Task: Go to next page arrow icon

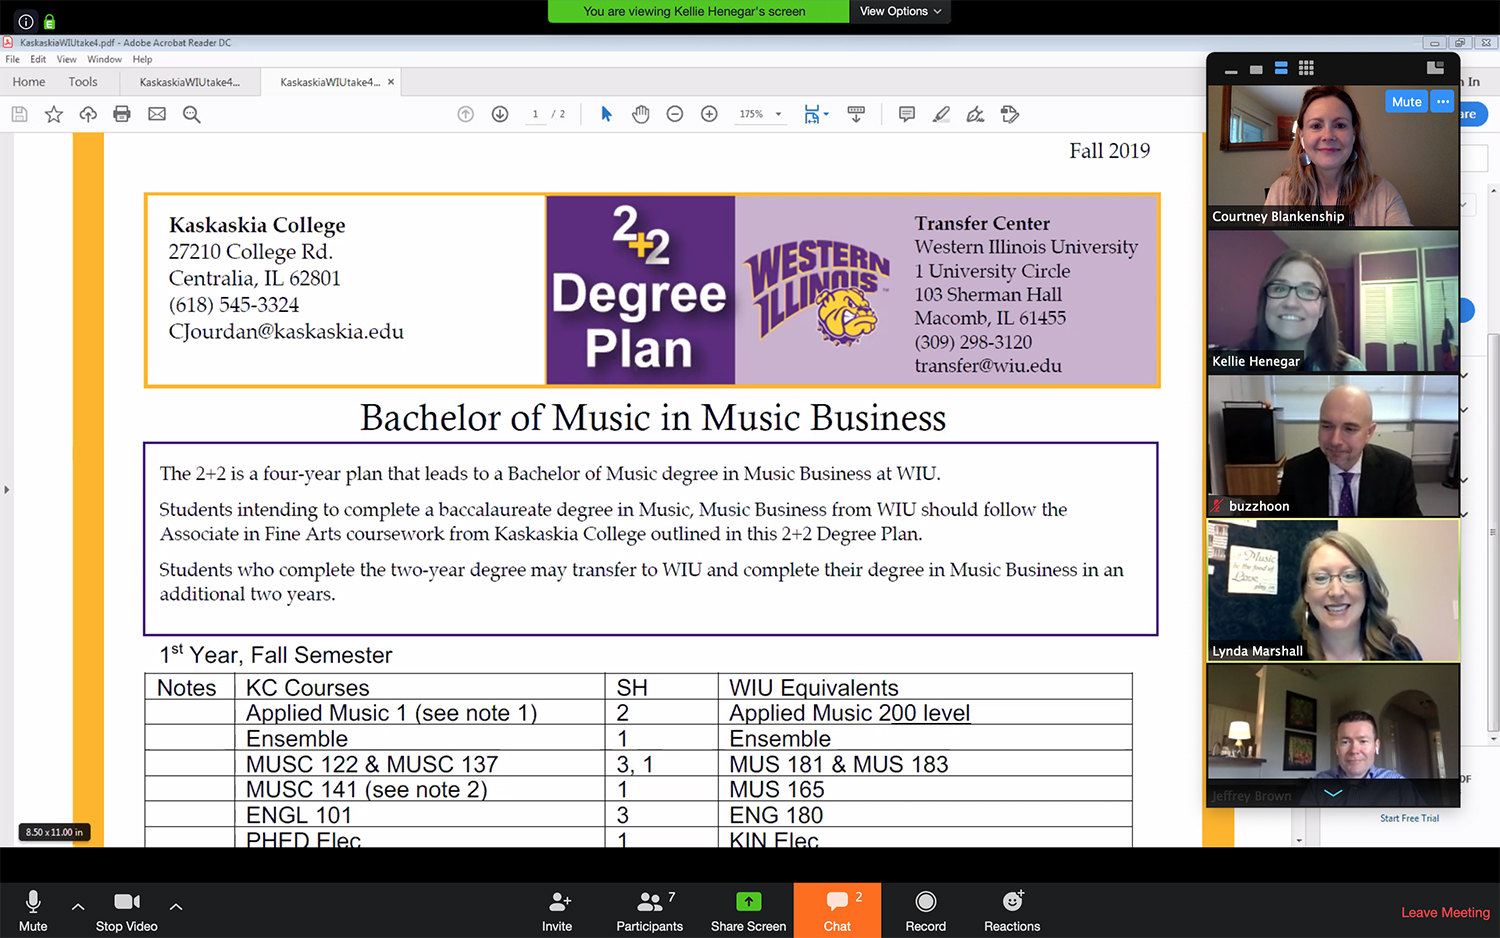Action: 500,114
